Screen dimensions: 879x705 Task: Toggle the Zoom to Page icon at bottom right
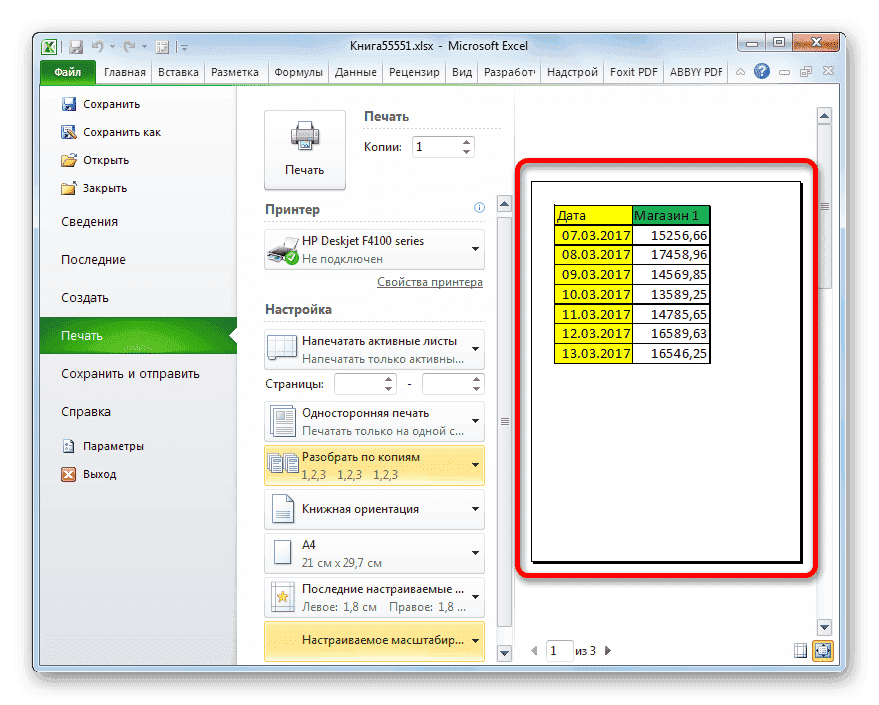(823, 650)
